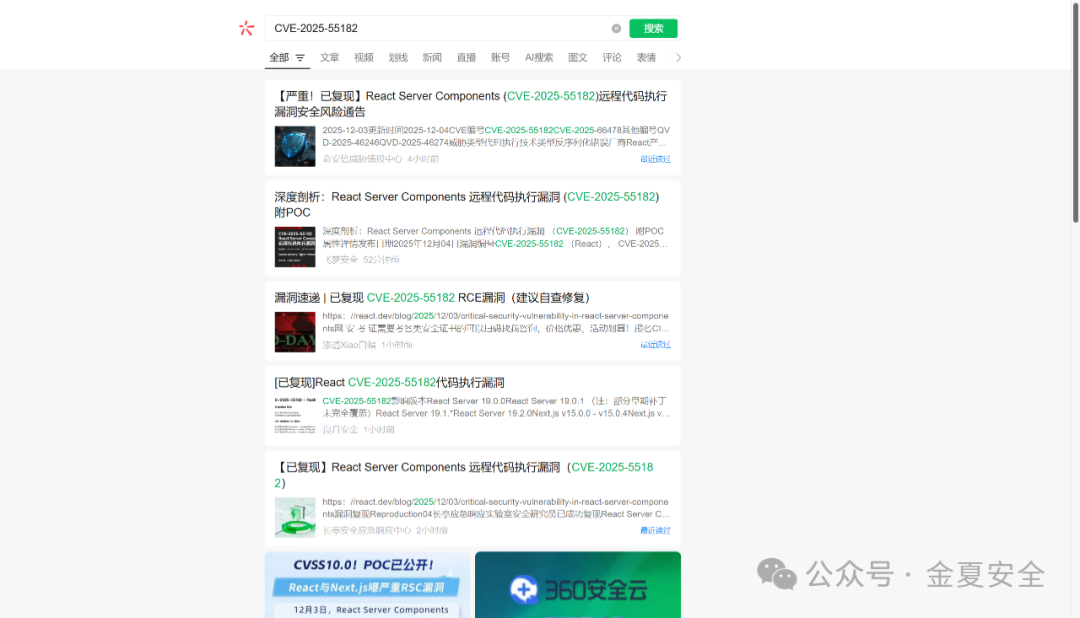This screenshot has height=618, width=1080.
Task: Open the filter icon next to 全部
Action: coord(300,58)
